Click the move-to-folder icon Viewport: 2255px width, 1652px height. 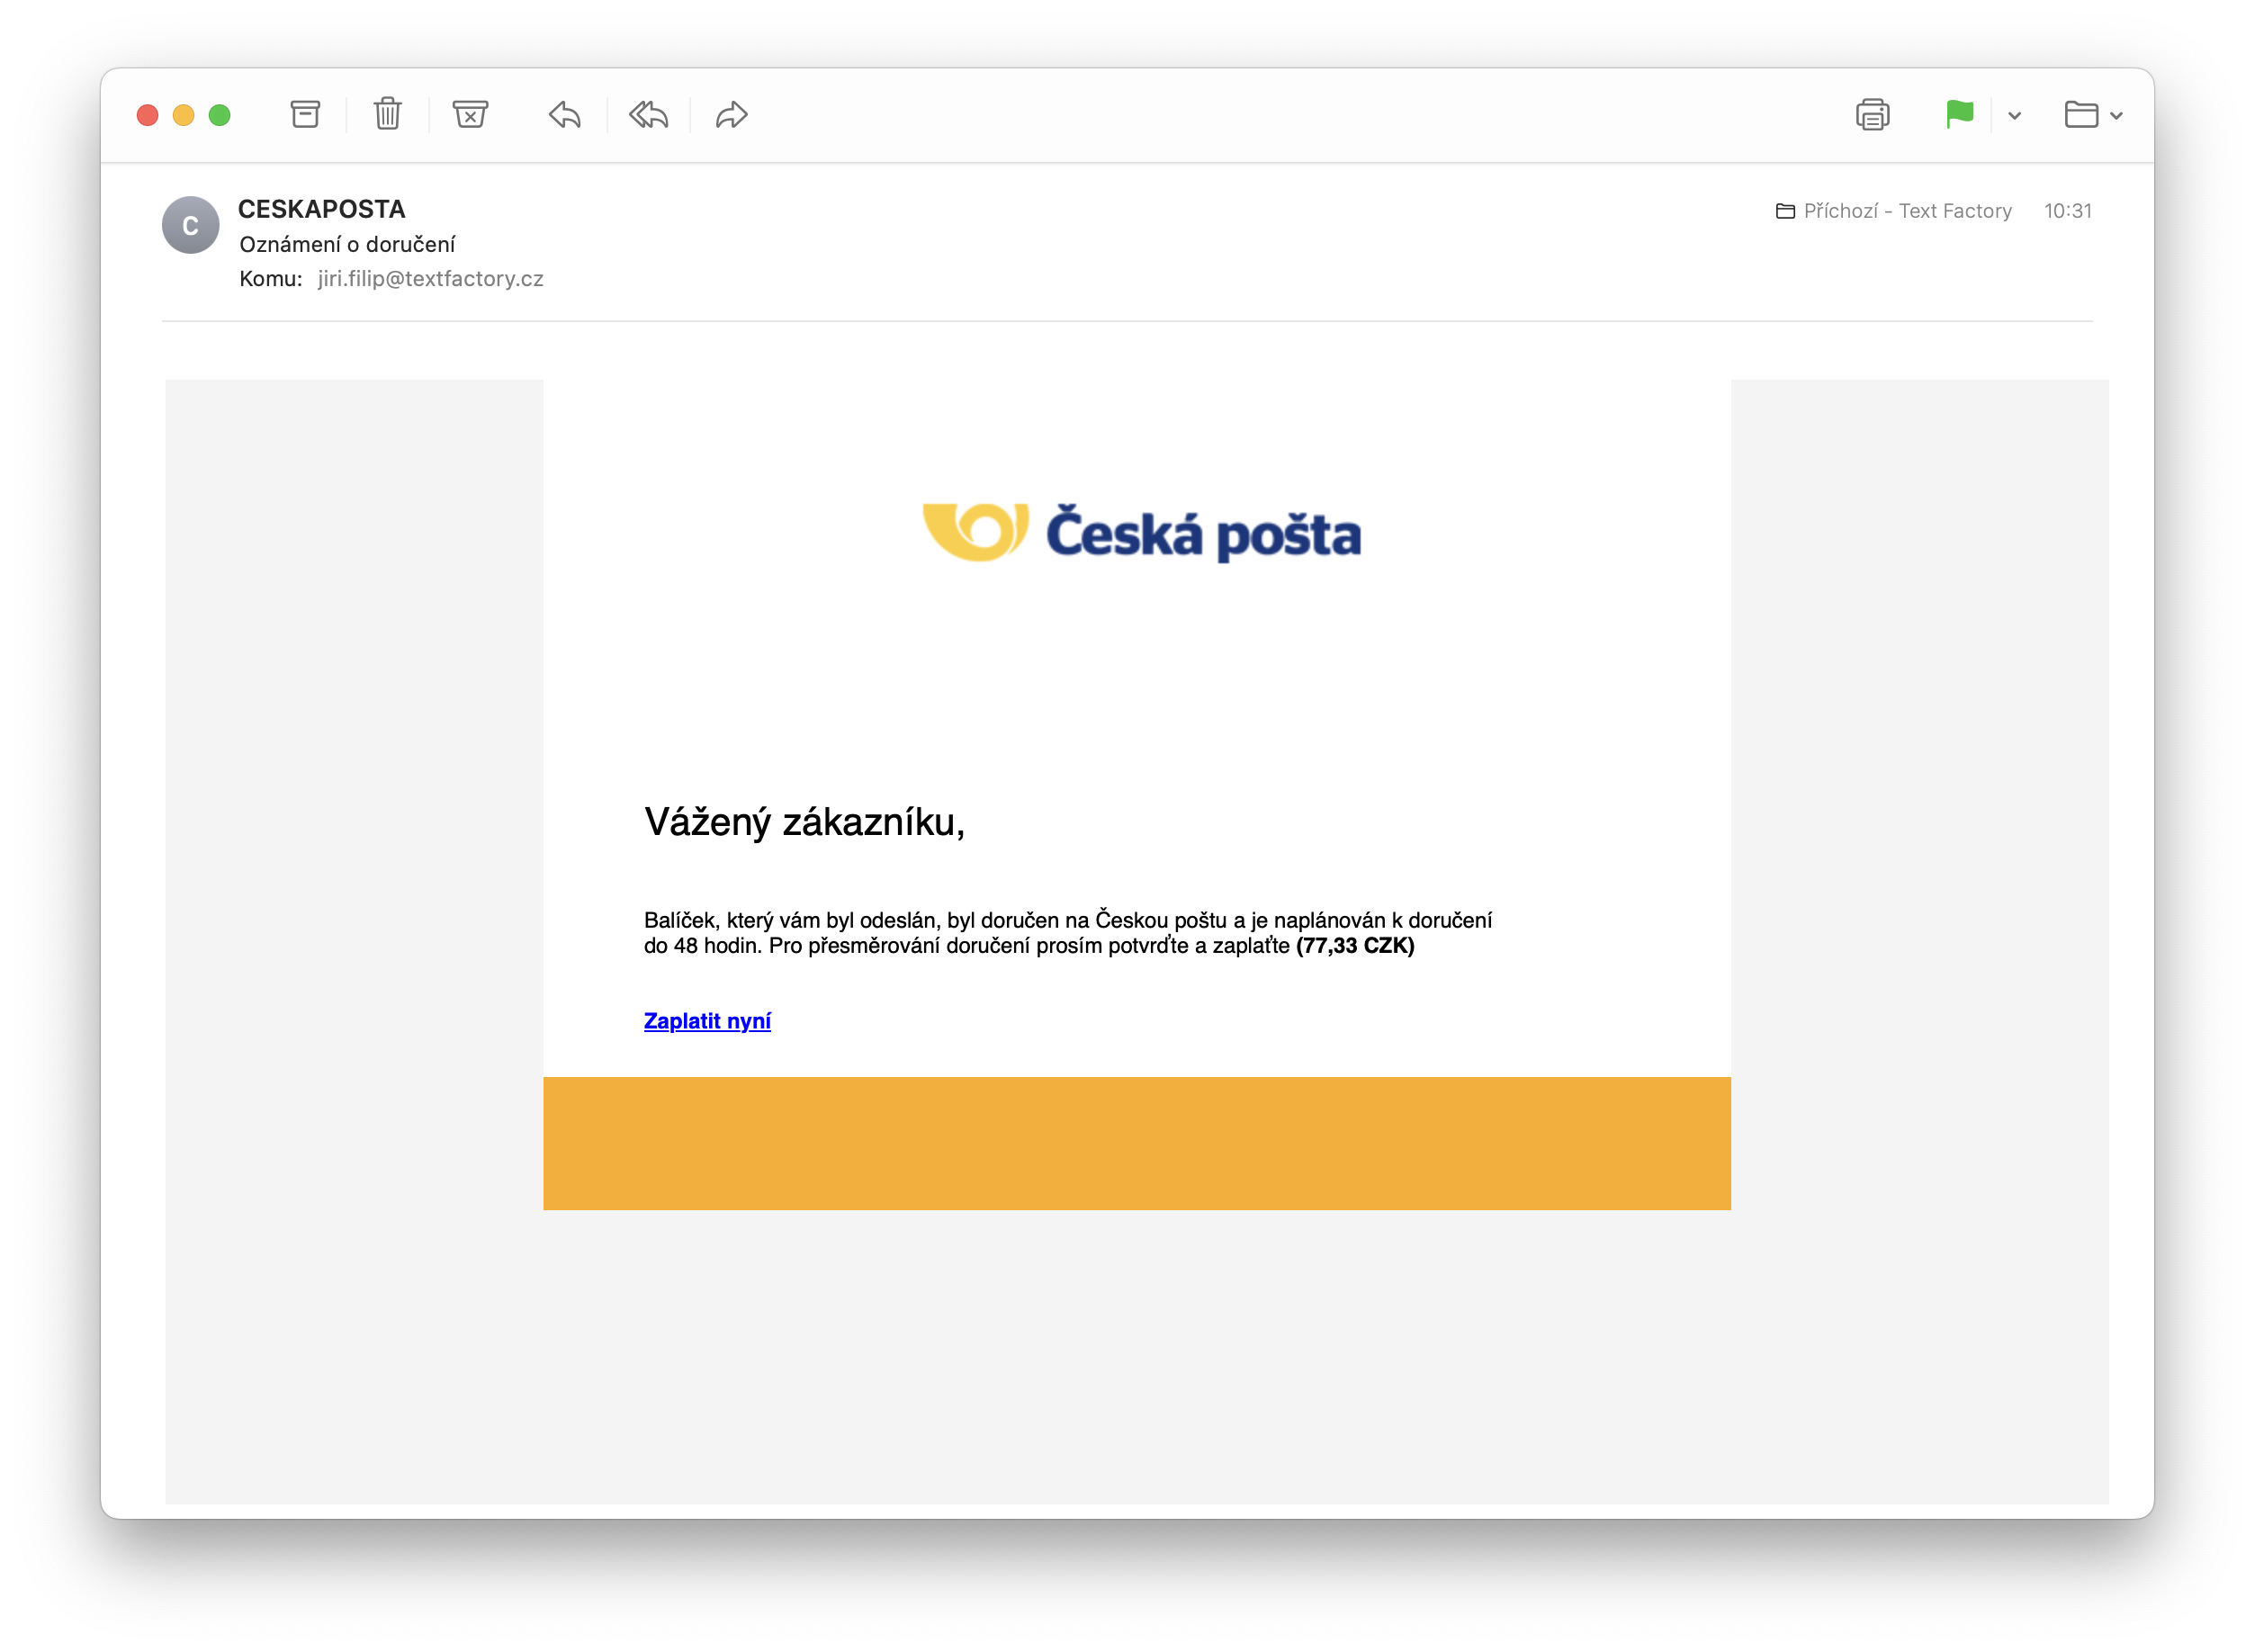pos(2080,115)
